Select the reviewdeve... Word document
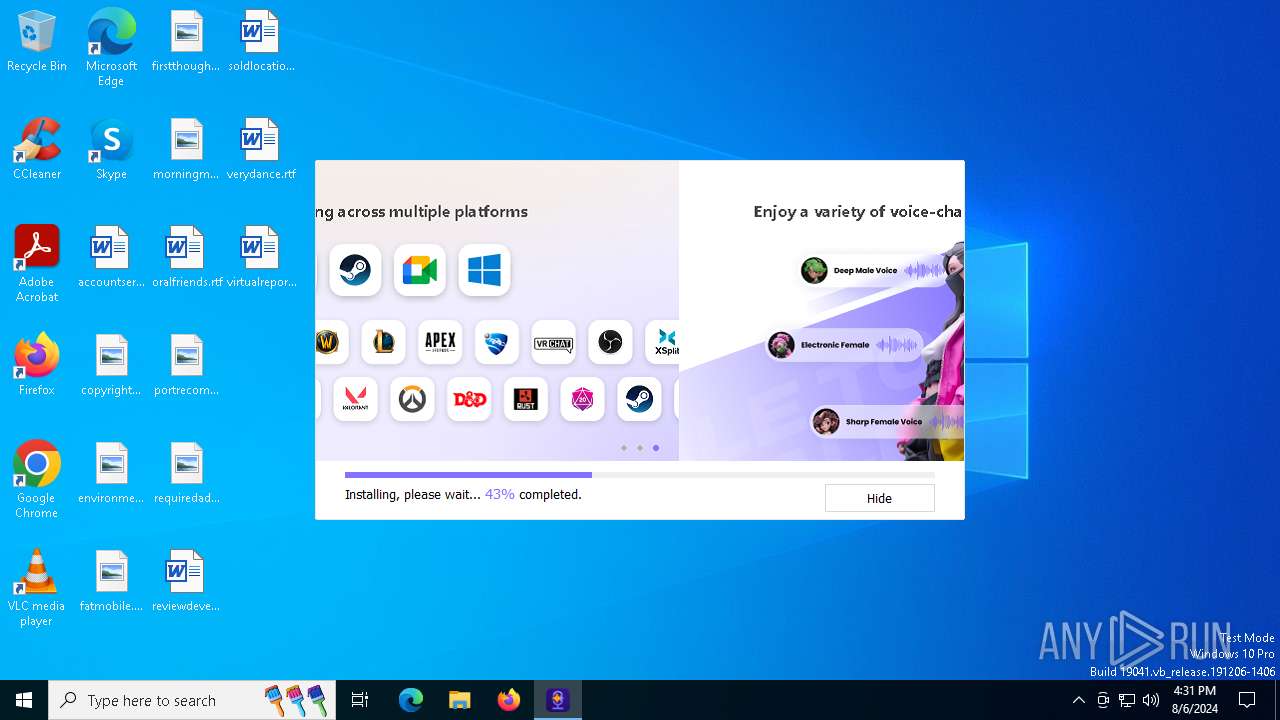The image size is (1280, 720). [x=186, y=582]
